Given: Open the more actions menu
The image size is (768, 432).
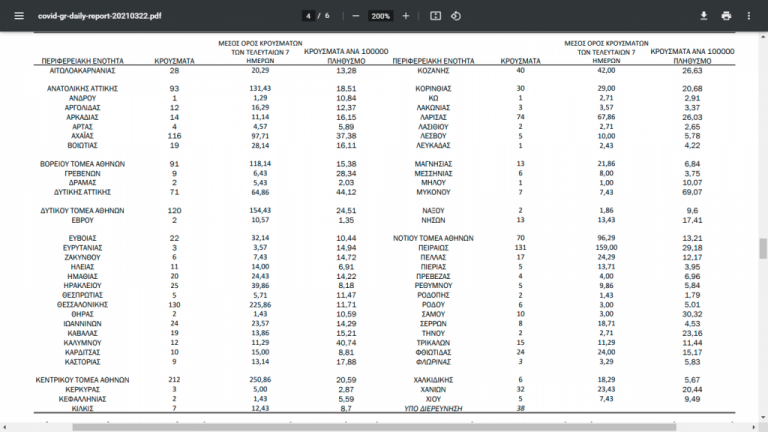Looking at the screenshot, I should coord(748,16).
